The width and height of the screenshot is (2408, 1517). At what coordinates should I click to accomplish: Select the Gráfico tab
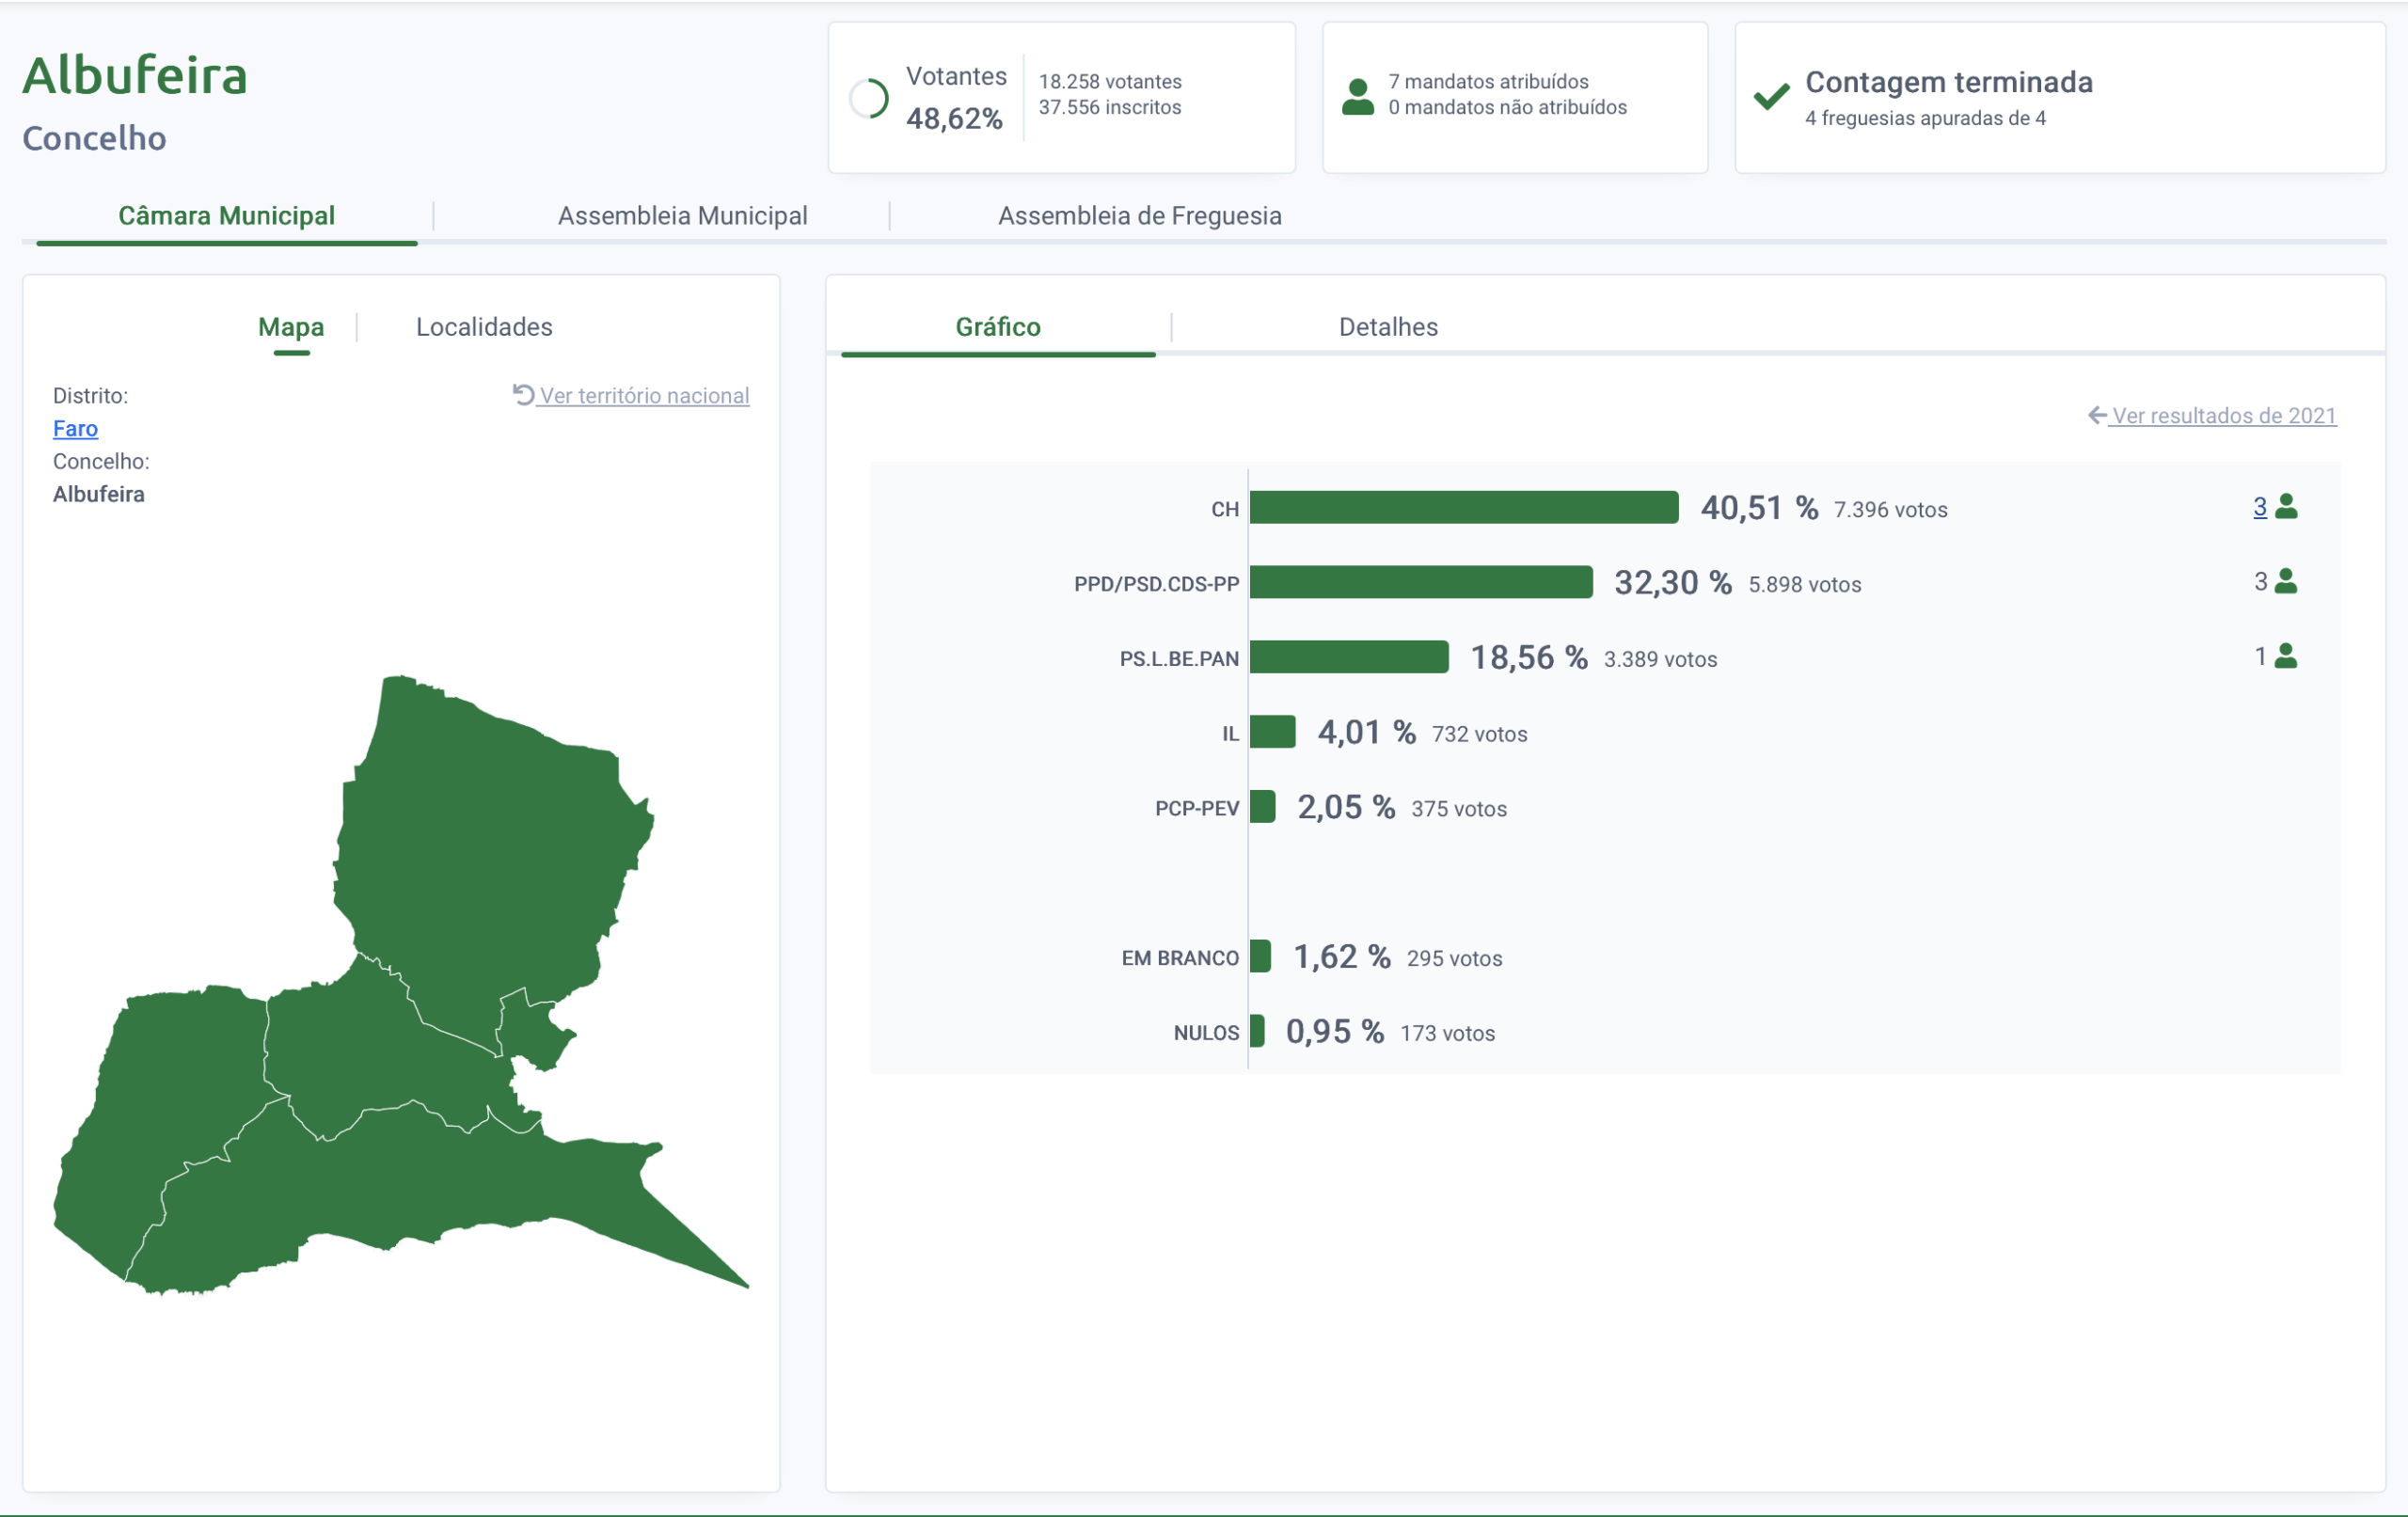tap(997, 327)
